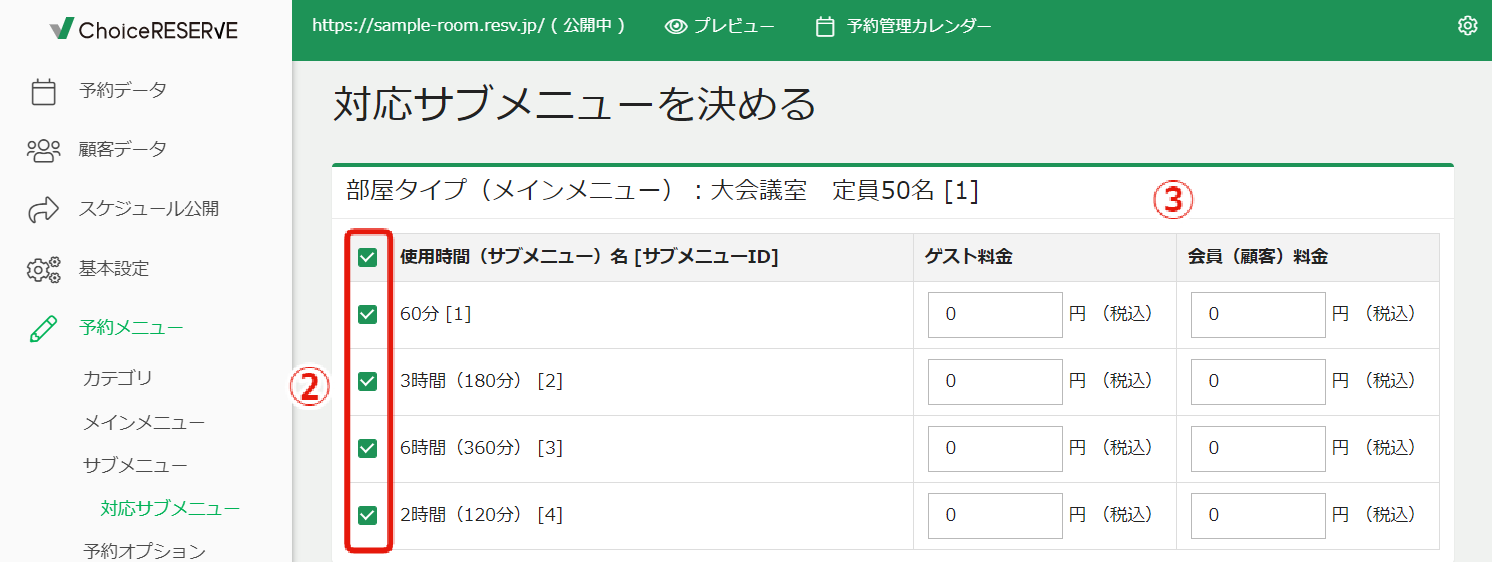Click the 予約オプション sidebar link
1492x562 pixels.
coord(144,551)
